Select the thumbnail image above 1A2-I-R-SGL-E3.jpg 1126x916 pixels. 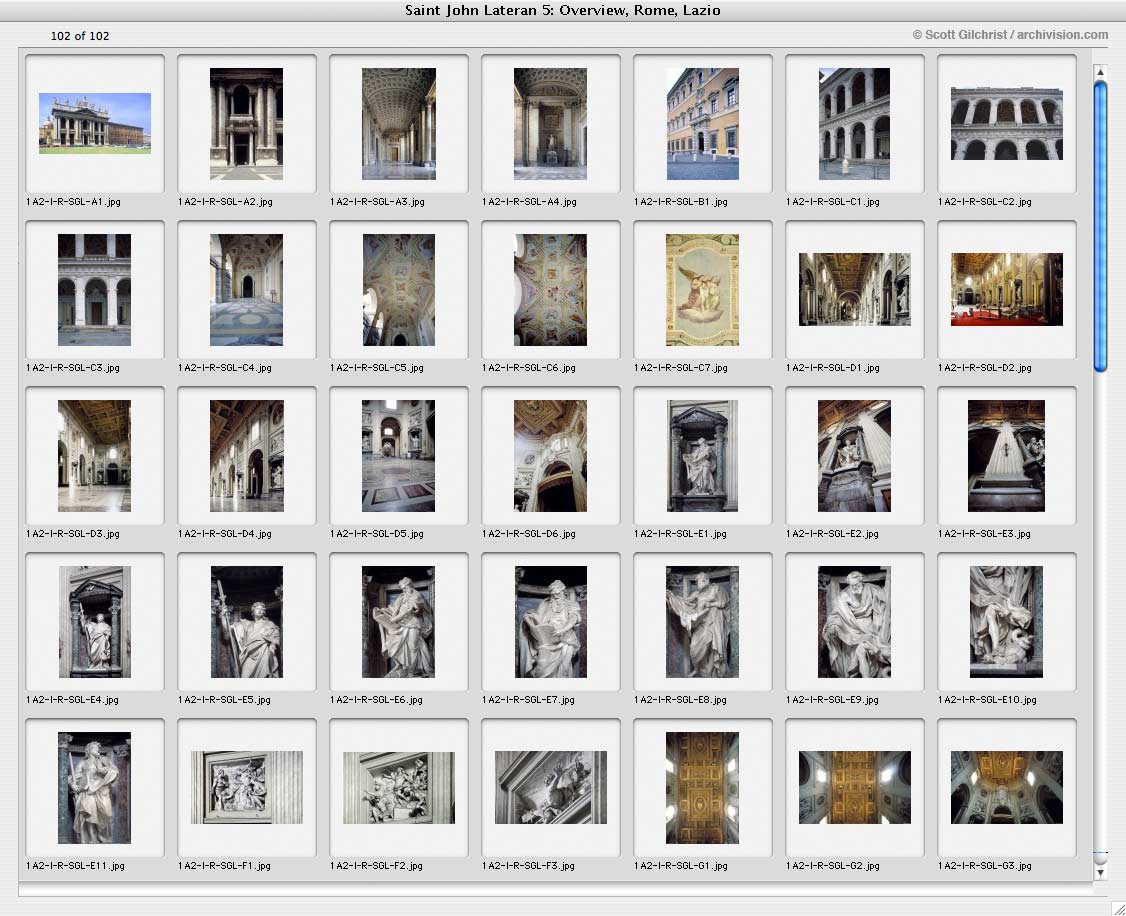point(1006,456)
